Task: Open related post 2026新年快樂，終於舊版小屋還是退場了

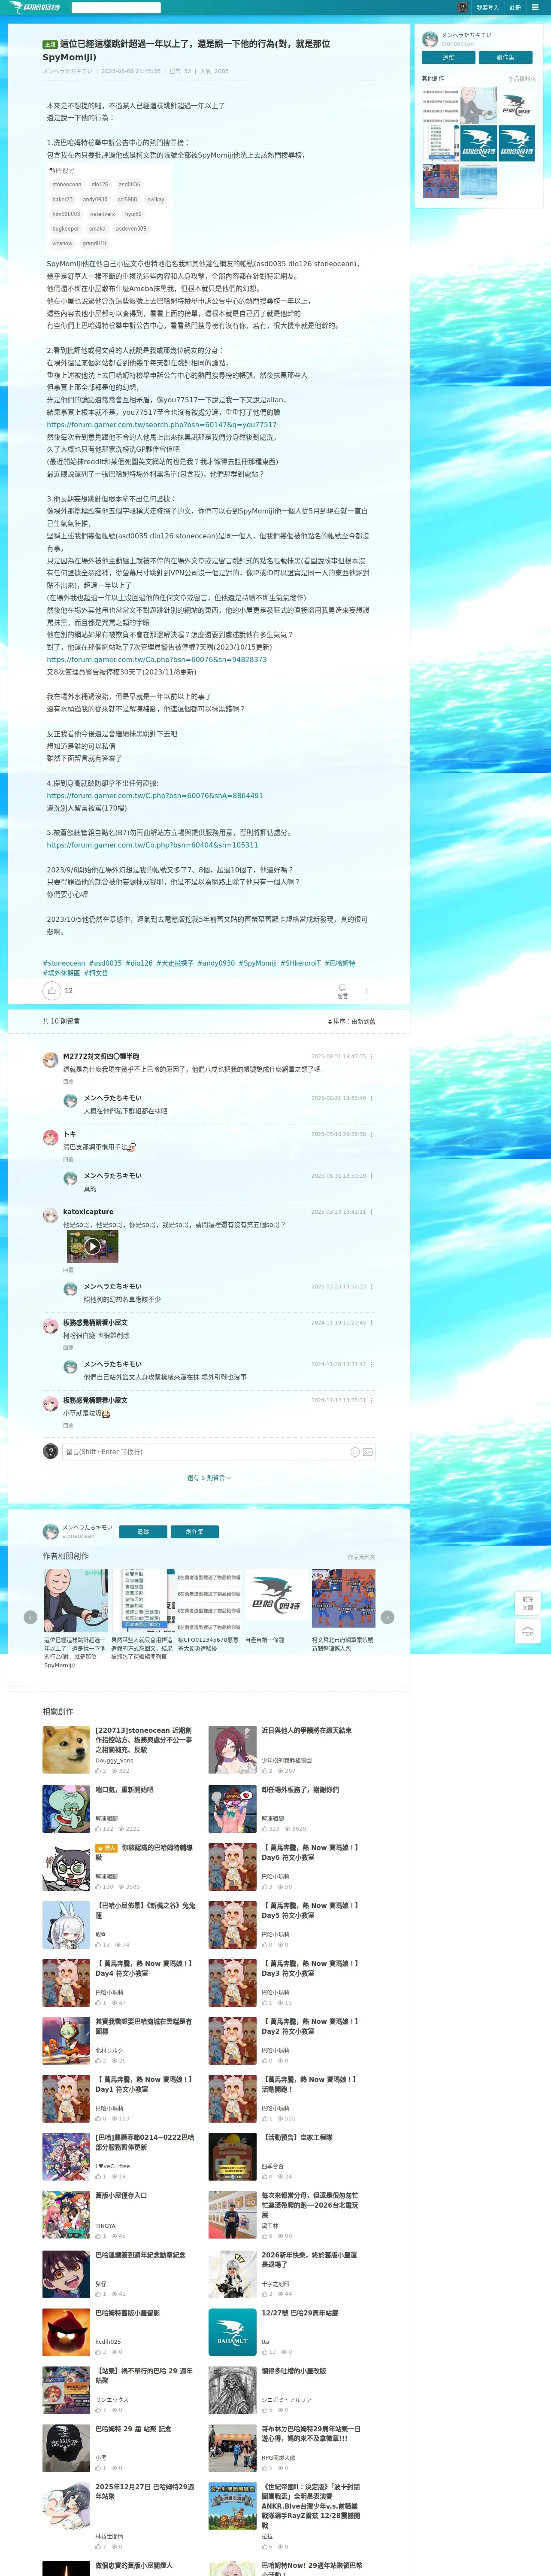Action: click(x=310, y=2259)
